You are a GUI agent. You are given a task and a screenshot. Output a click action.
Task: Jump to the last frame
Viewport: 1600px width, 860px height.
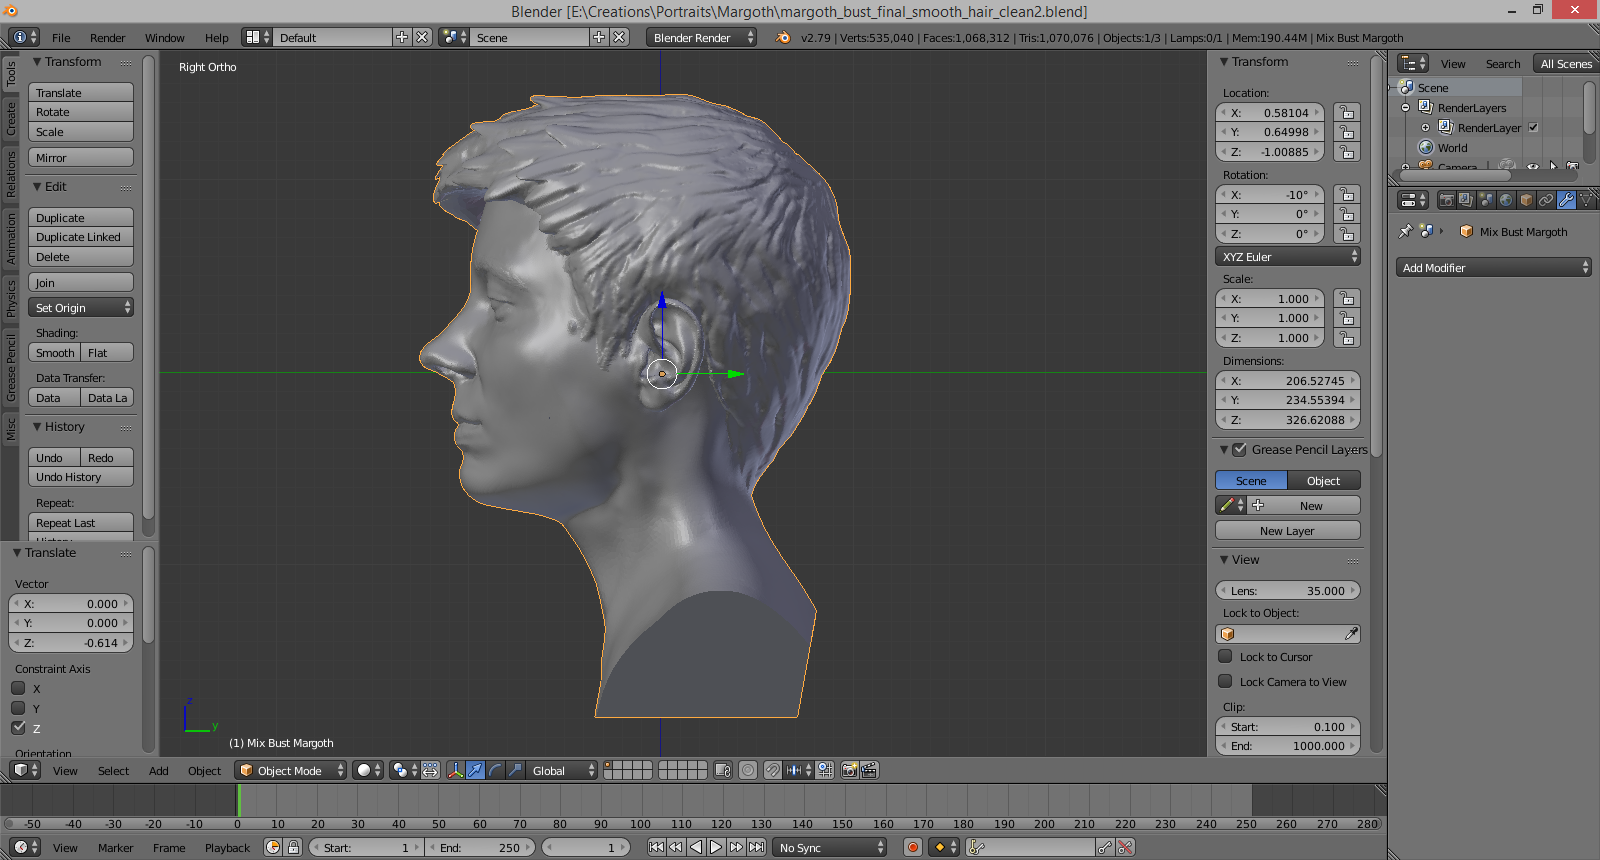click(757, 847)
